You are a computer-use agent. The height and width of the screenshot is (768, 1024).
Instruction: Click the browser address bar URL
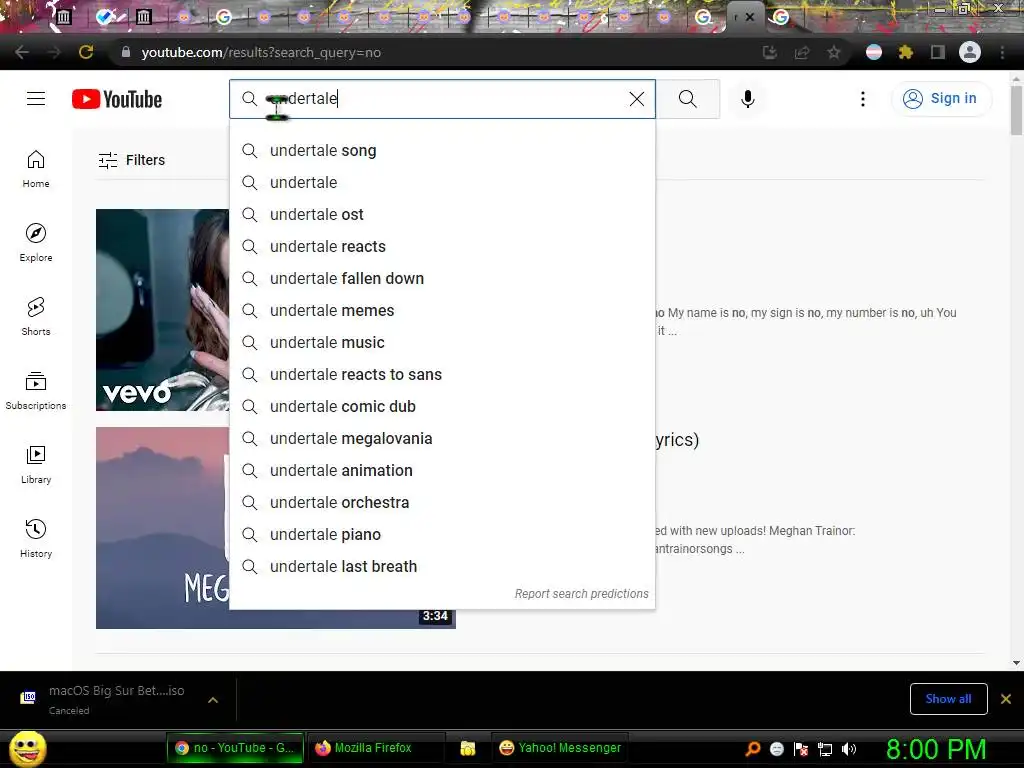[261, 52]
